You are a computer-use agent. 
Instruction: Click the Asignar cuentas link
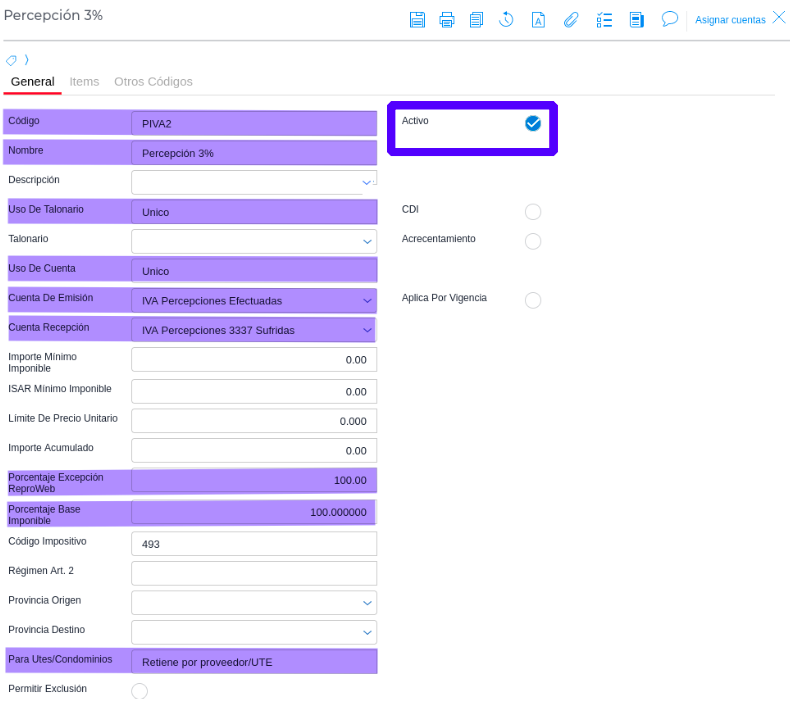[730, 20]
